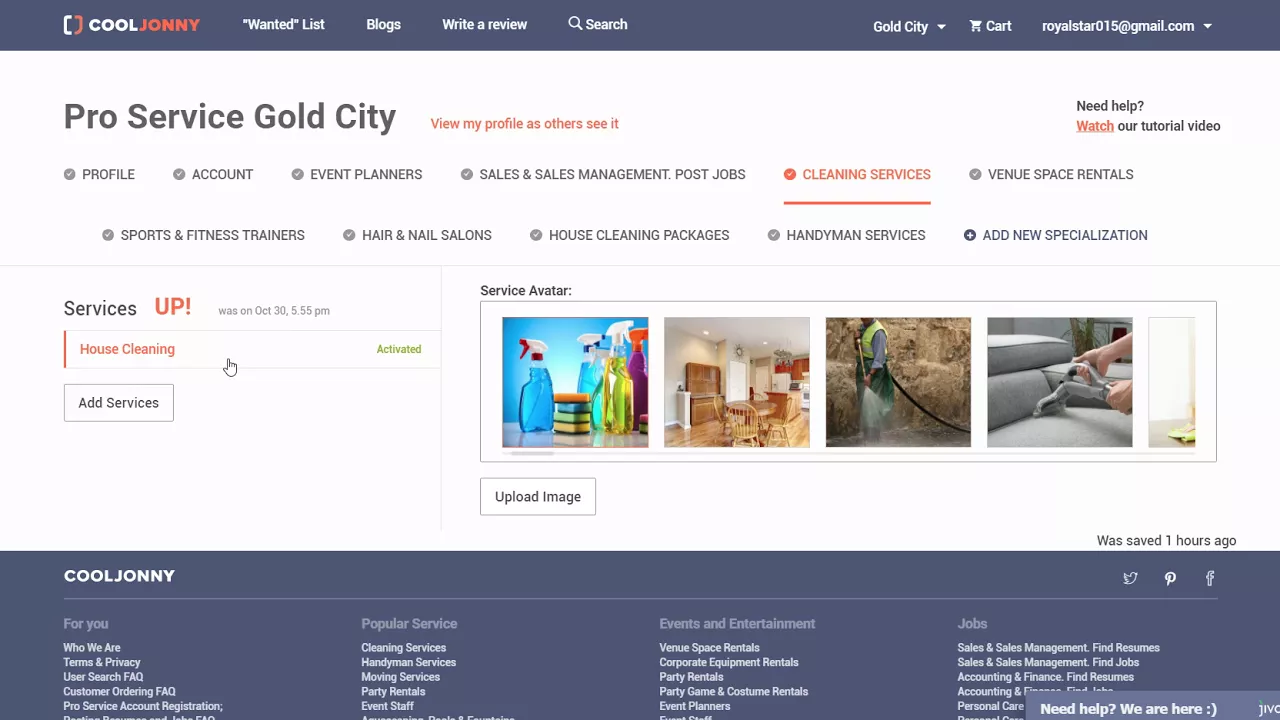
Task: Open the royalstar015@gmail.com account dropdown
Action: pos(1127,26)
